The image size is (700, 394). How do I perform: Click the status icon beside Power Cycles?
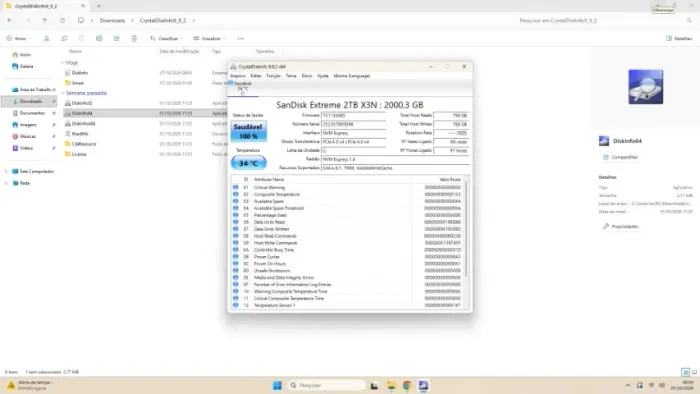point(236,257)
